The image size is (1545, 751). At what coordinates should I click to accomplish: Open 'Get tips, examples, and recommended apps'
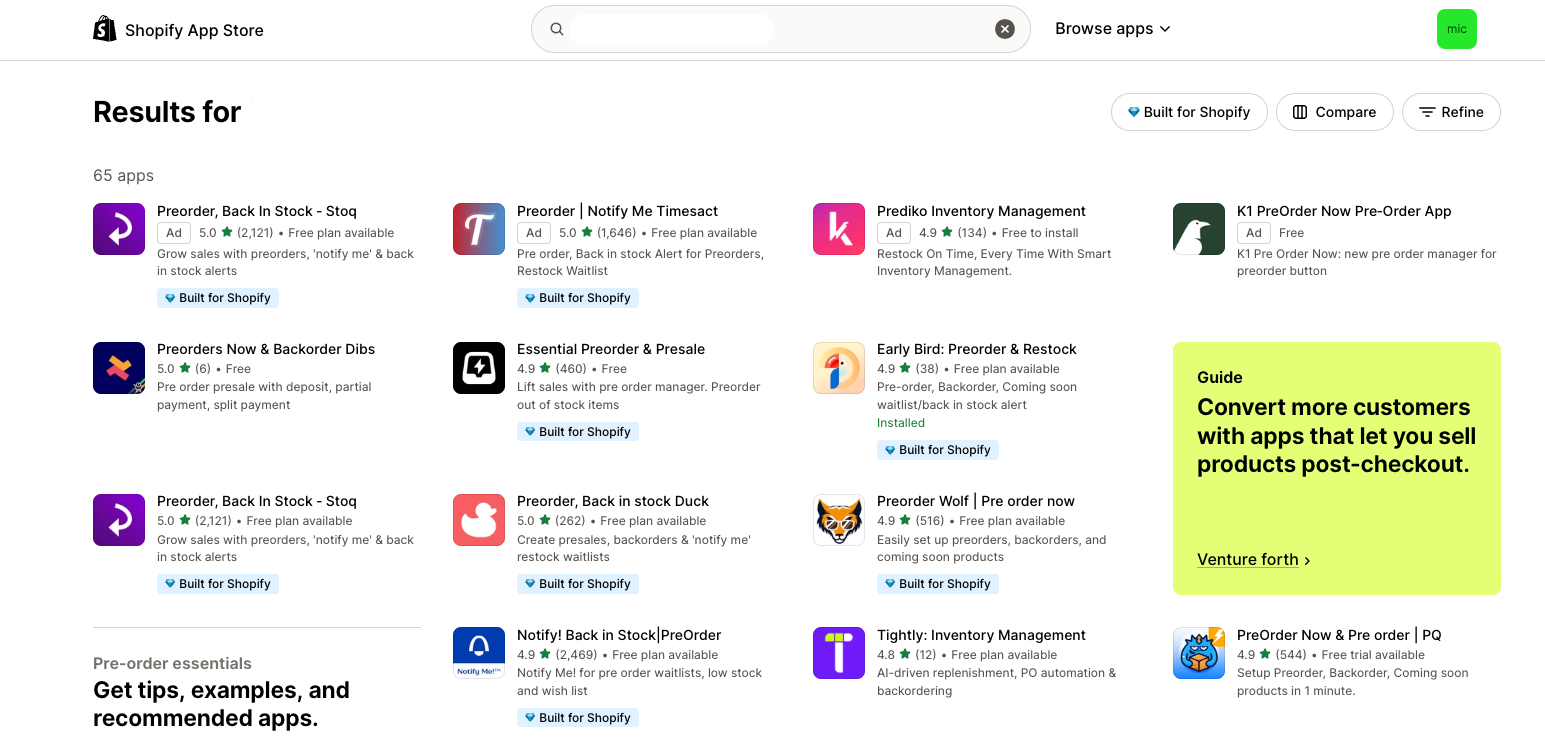point(221,704)
